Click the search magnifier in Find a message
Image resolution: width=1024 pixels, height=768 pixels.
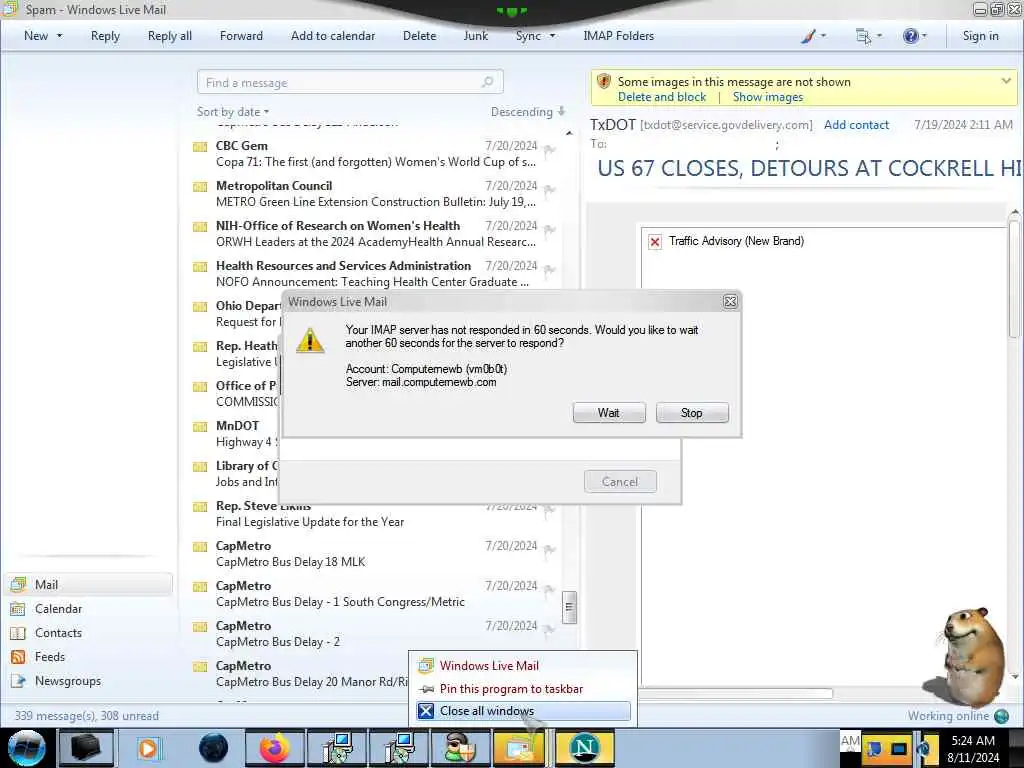click(487, 82)
